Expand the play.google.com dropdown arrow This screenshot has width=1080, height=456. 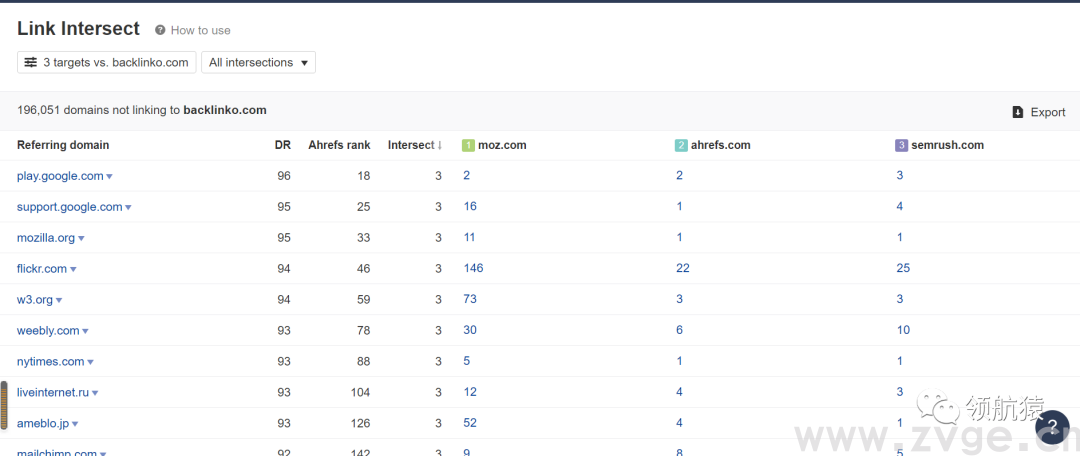[110, 177]
